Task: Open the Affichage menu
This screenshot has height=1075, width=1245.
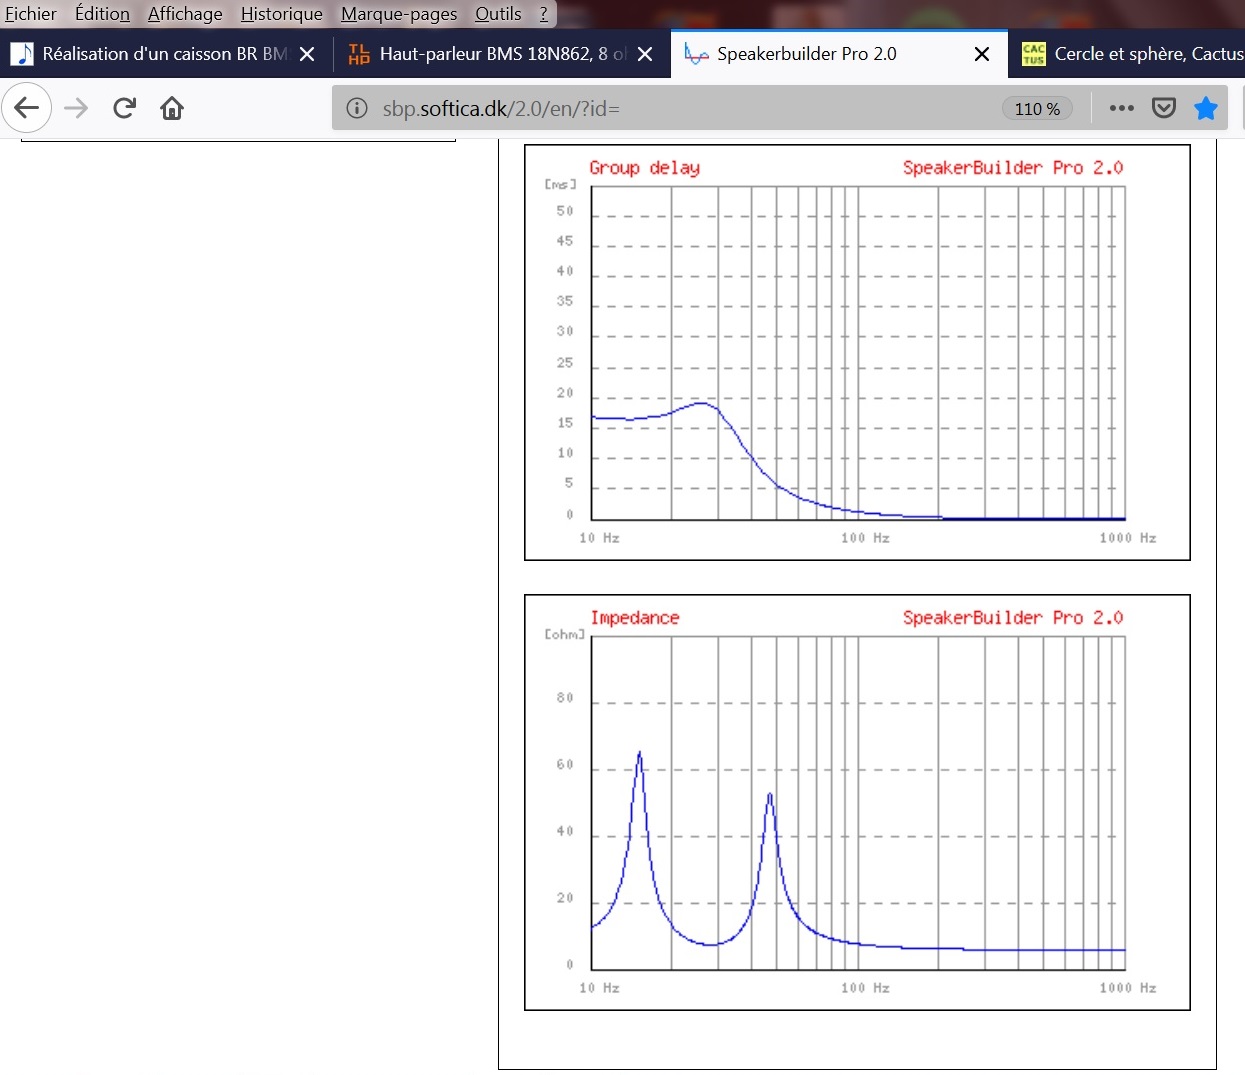Action: point(185,14)
